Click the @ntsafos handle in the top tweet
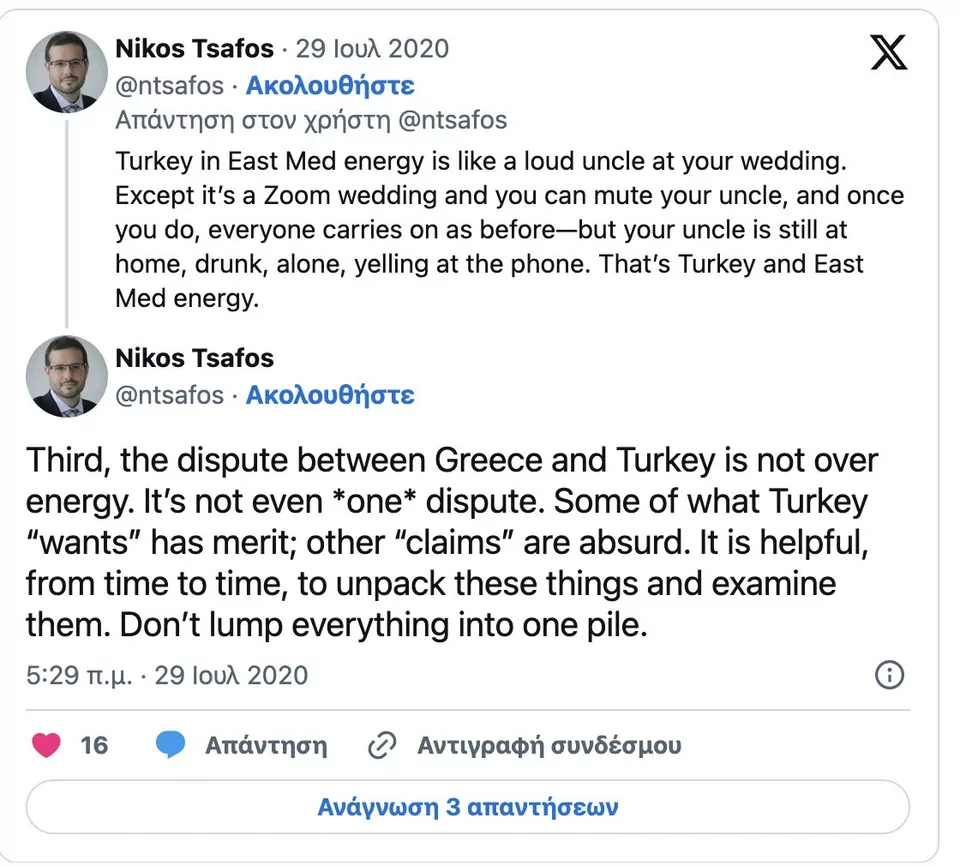 pyautogui.click(x=170, y=85)
